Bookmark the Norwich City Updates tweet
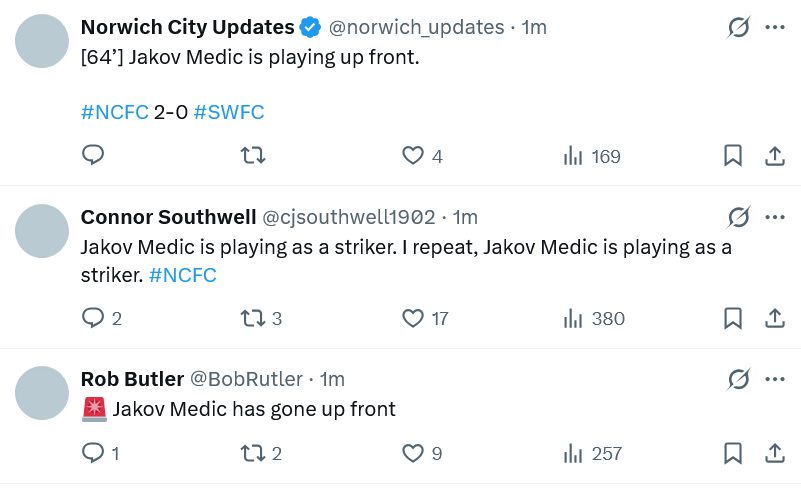Screen dimensions: 801x490 pos(733,156)
